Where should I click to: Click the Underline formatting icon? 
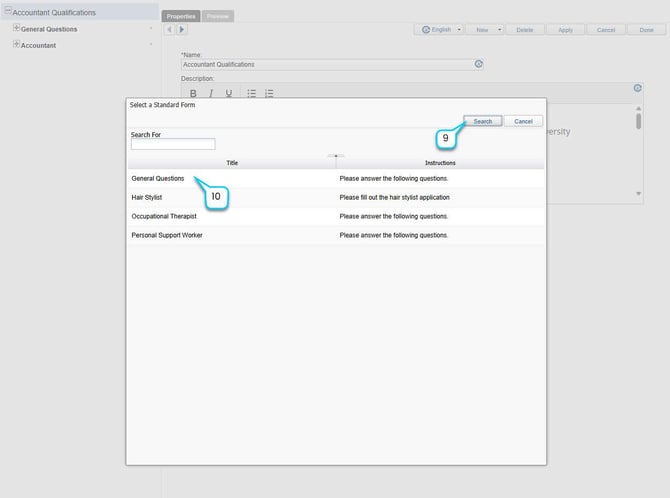(229, 93)
